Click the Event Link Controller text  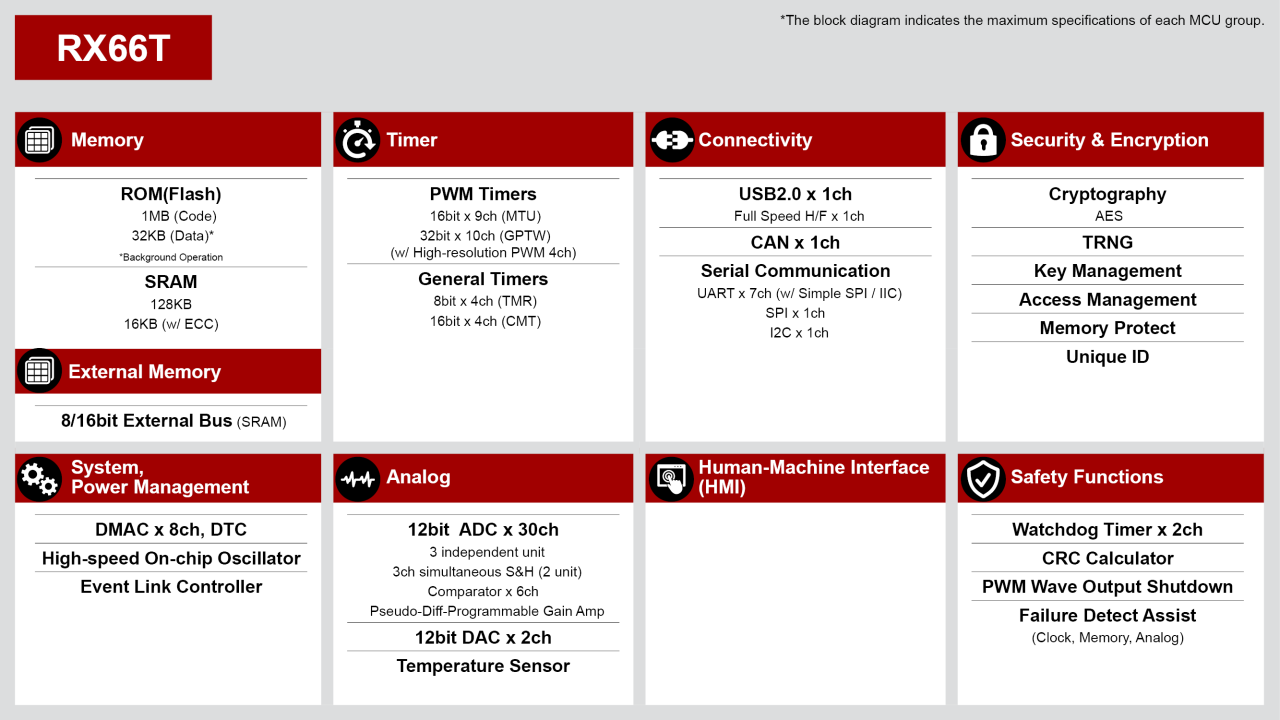[171, 587]
